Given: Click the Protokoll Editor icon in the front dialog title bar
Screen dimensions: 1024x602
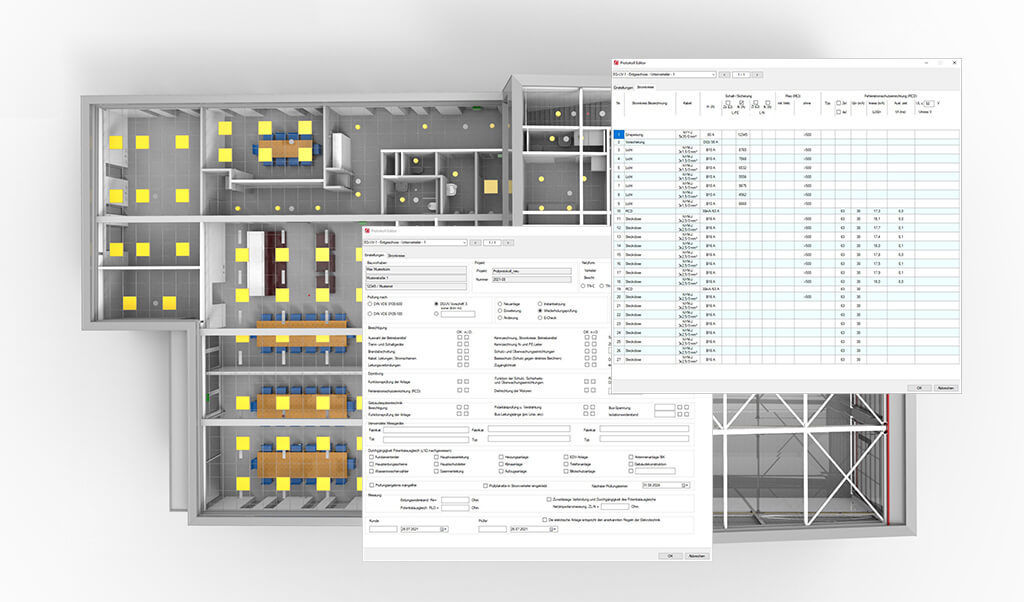Looking at the screenshot, I should click(x=368, y=231).
